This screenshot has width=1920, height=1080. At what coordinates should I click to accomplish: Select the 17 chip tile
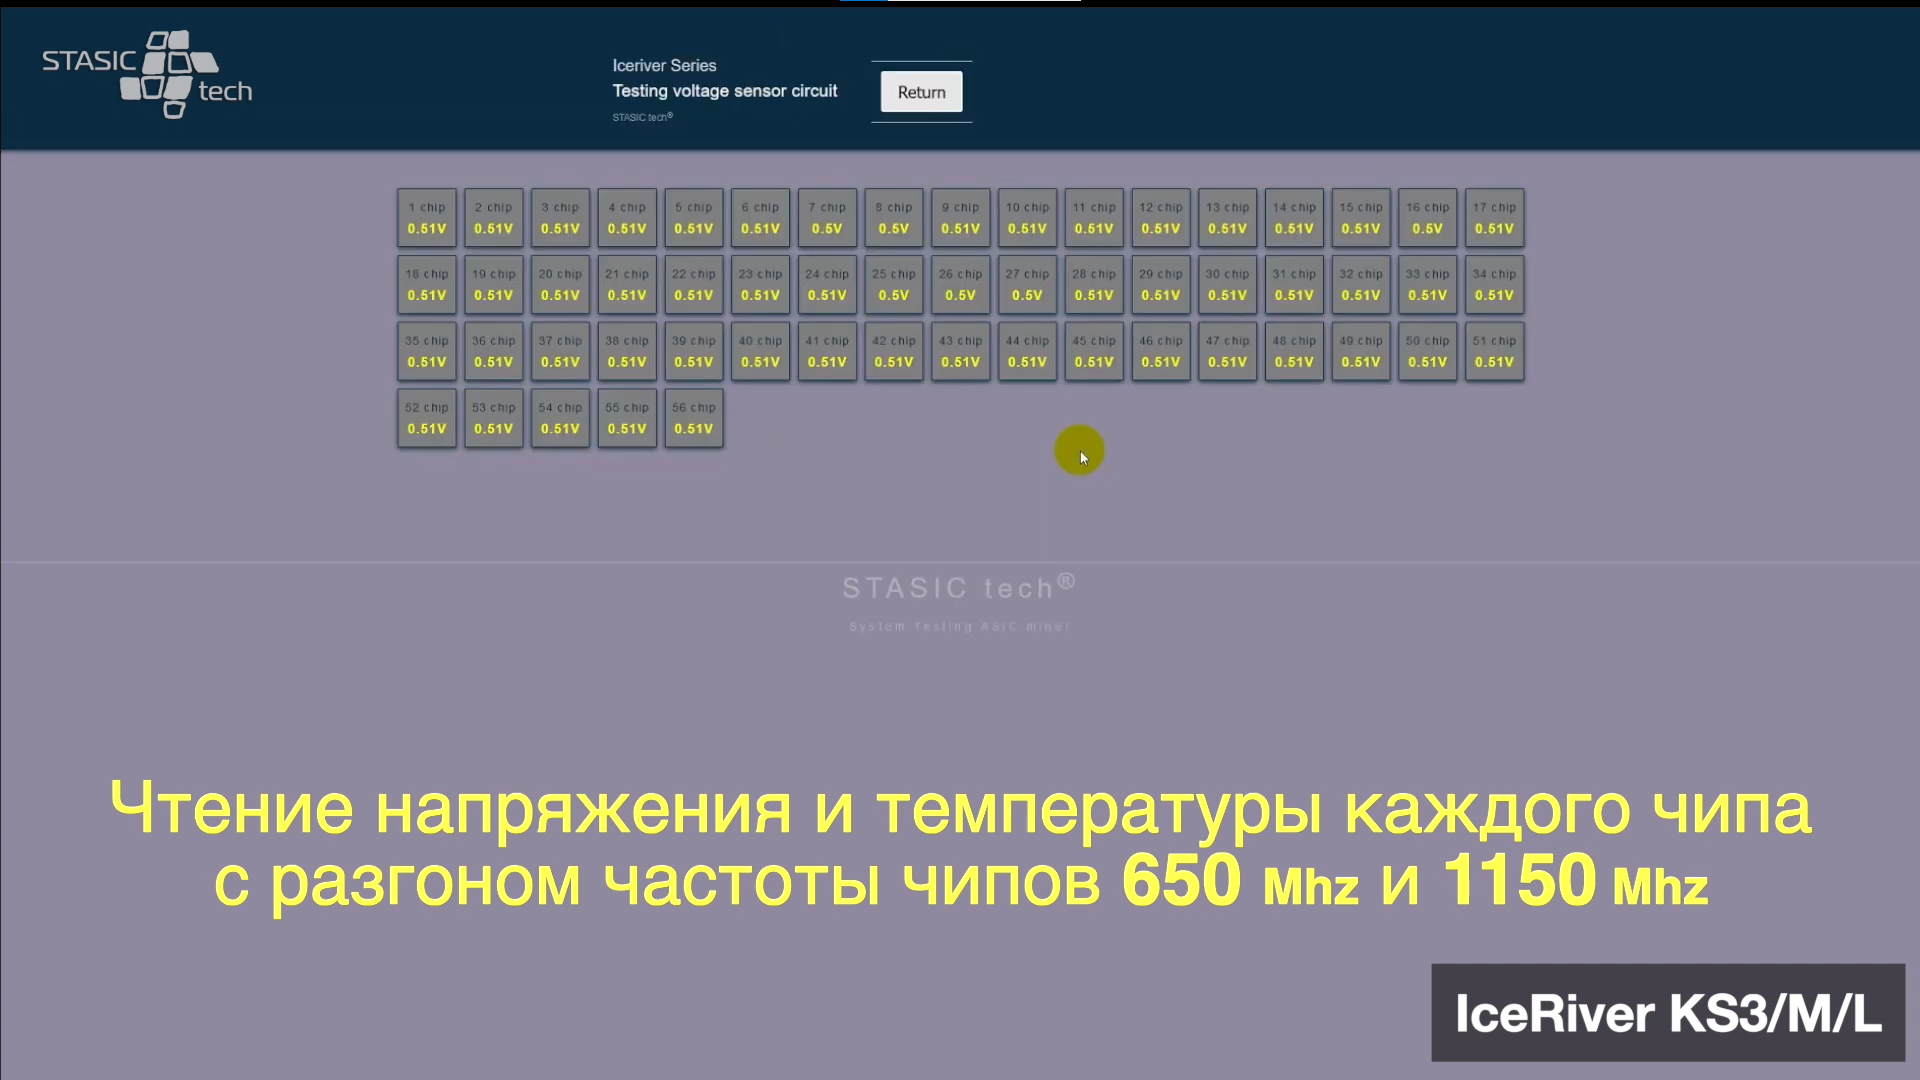pos(1495,218)
